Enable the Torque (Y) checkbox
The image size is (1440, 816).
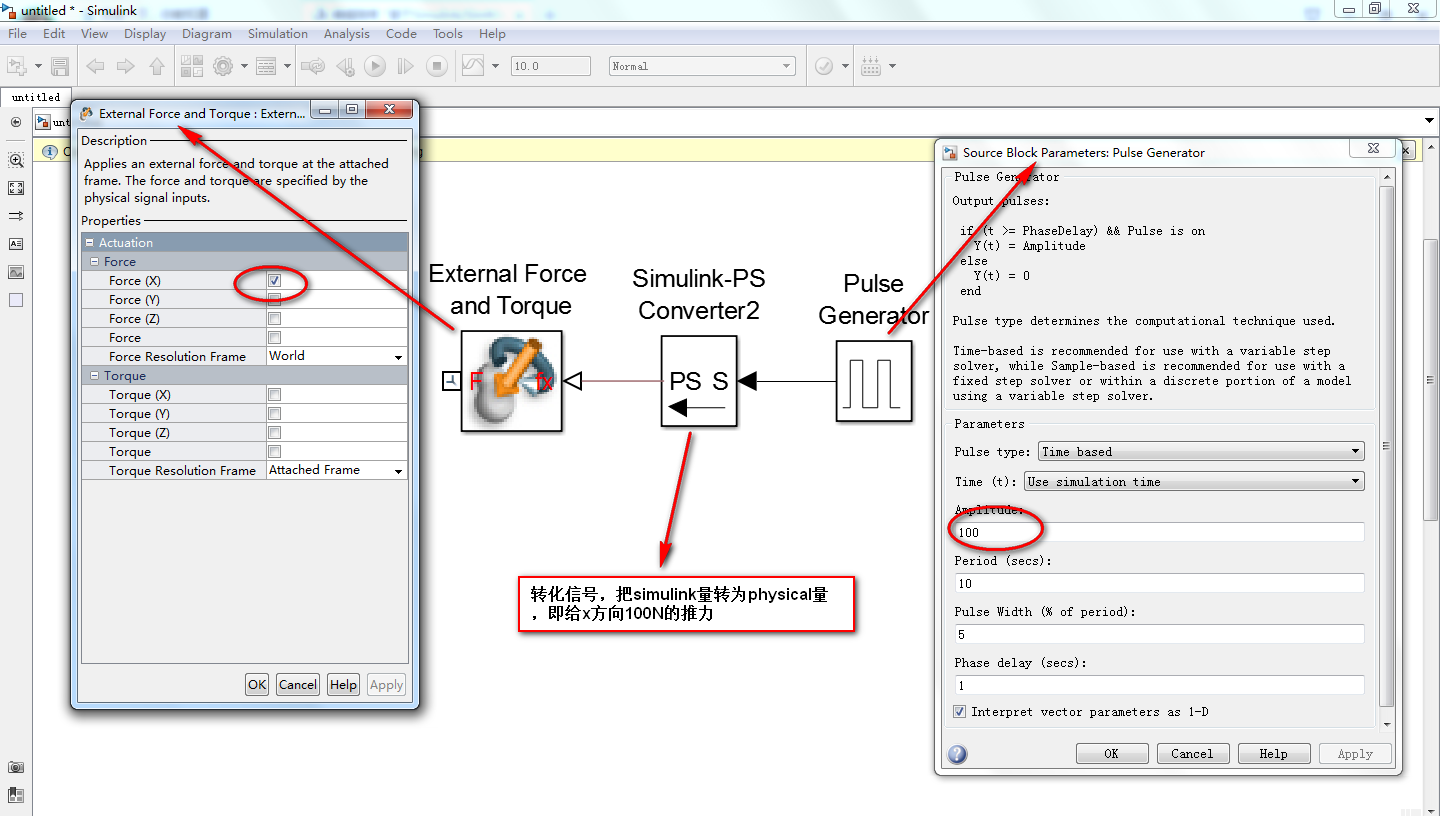click(x=274, y=414)
